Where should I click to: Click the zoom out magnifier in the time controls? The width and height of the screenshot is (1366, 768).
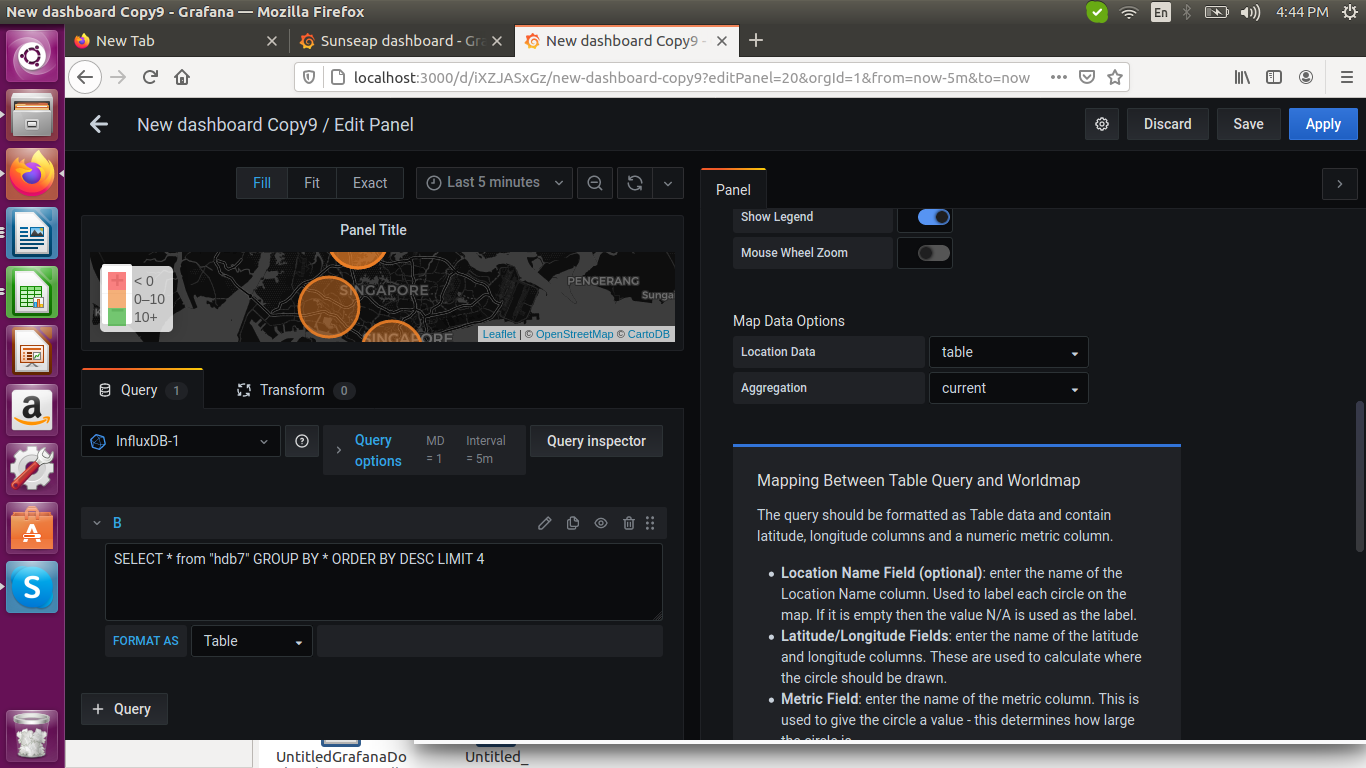[x=595, y=182]
